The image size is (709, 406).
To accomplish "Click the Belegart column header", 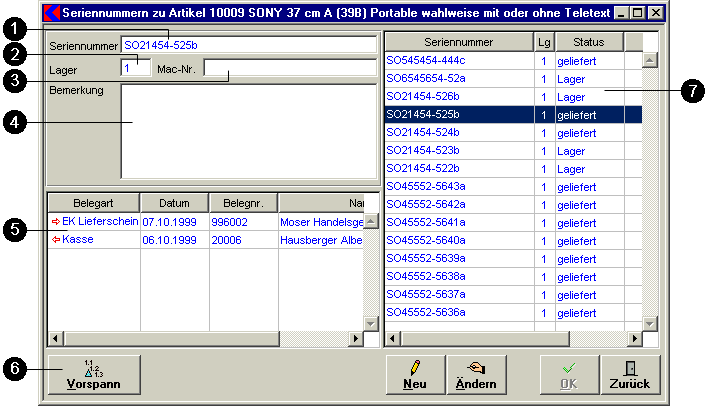I will (x=93, y=203).
